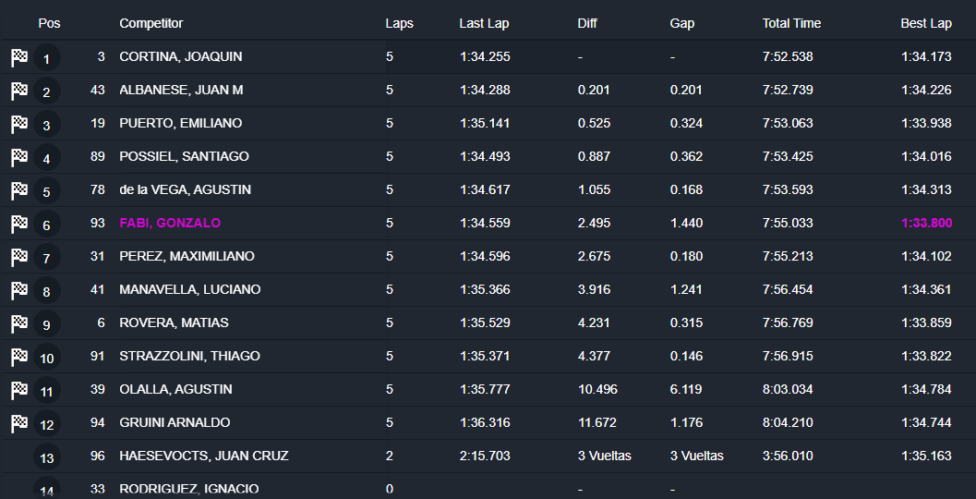Viewport: 976px width, 499px height.
Task: Select competitor MANAVELLA, LUCIANO
Action: click(190, 290)
